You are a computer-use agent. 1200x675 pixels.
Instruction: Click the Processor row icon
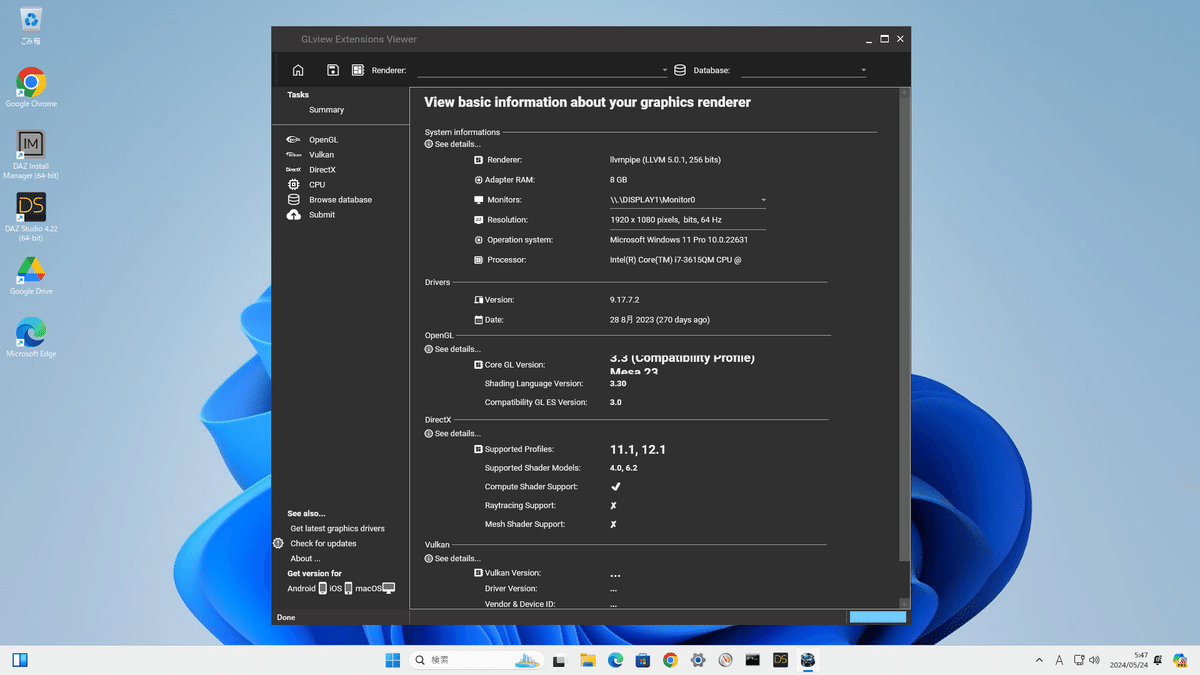(x=478, y=260)
